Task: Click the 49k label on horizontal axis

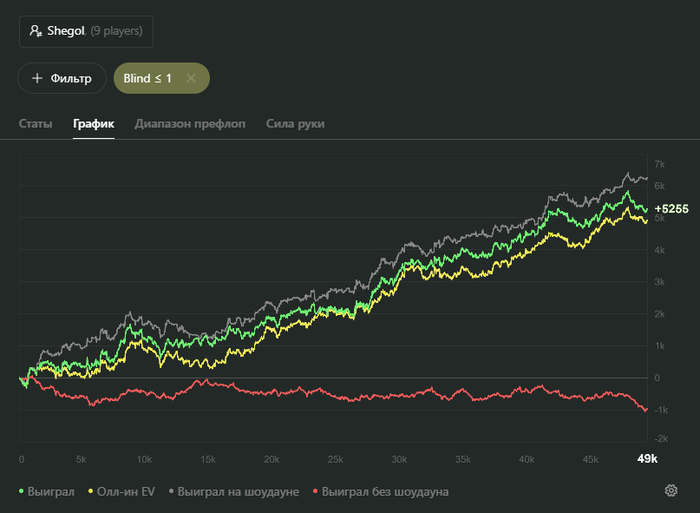Action: tap(647, 458)
